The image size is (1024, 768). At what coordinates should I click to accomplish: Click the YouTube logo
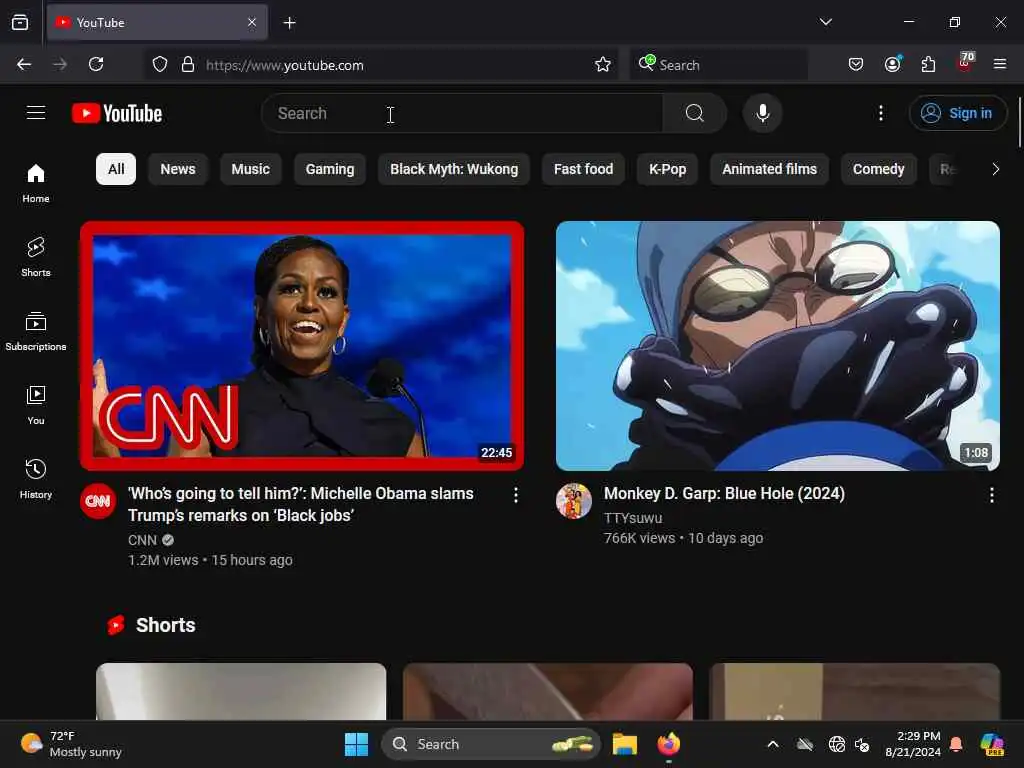tap(117, 113)
